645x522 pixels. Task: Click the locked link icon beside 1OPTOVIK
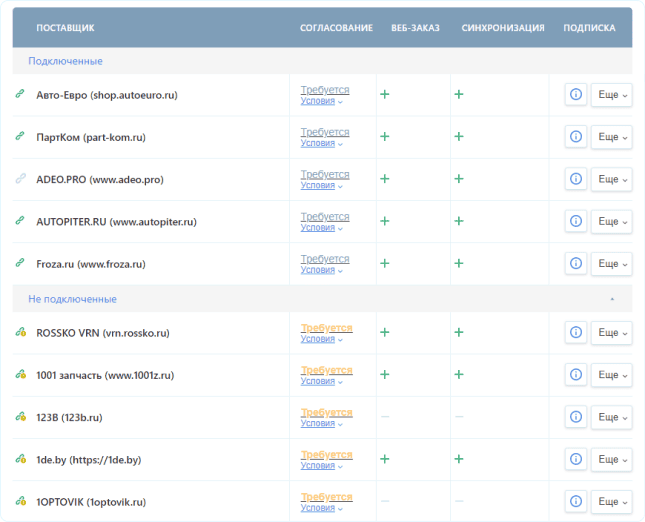coord(21,501)
